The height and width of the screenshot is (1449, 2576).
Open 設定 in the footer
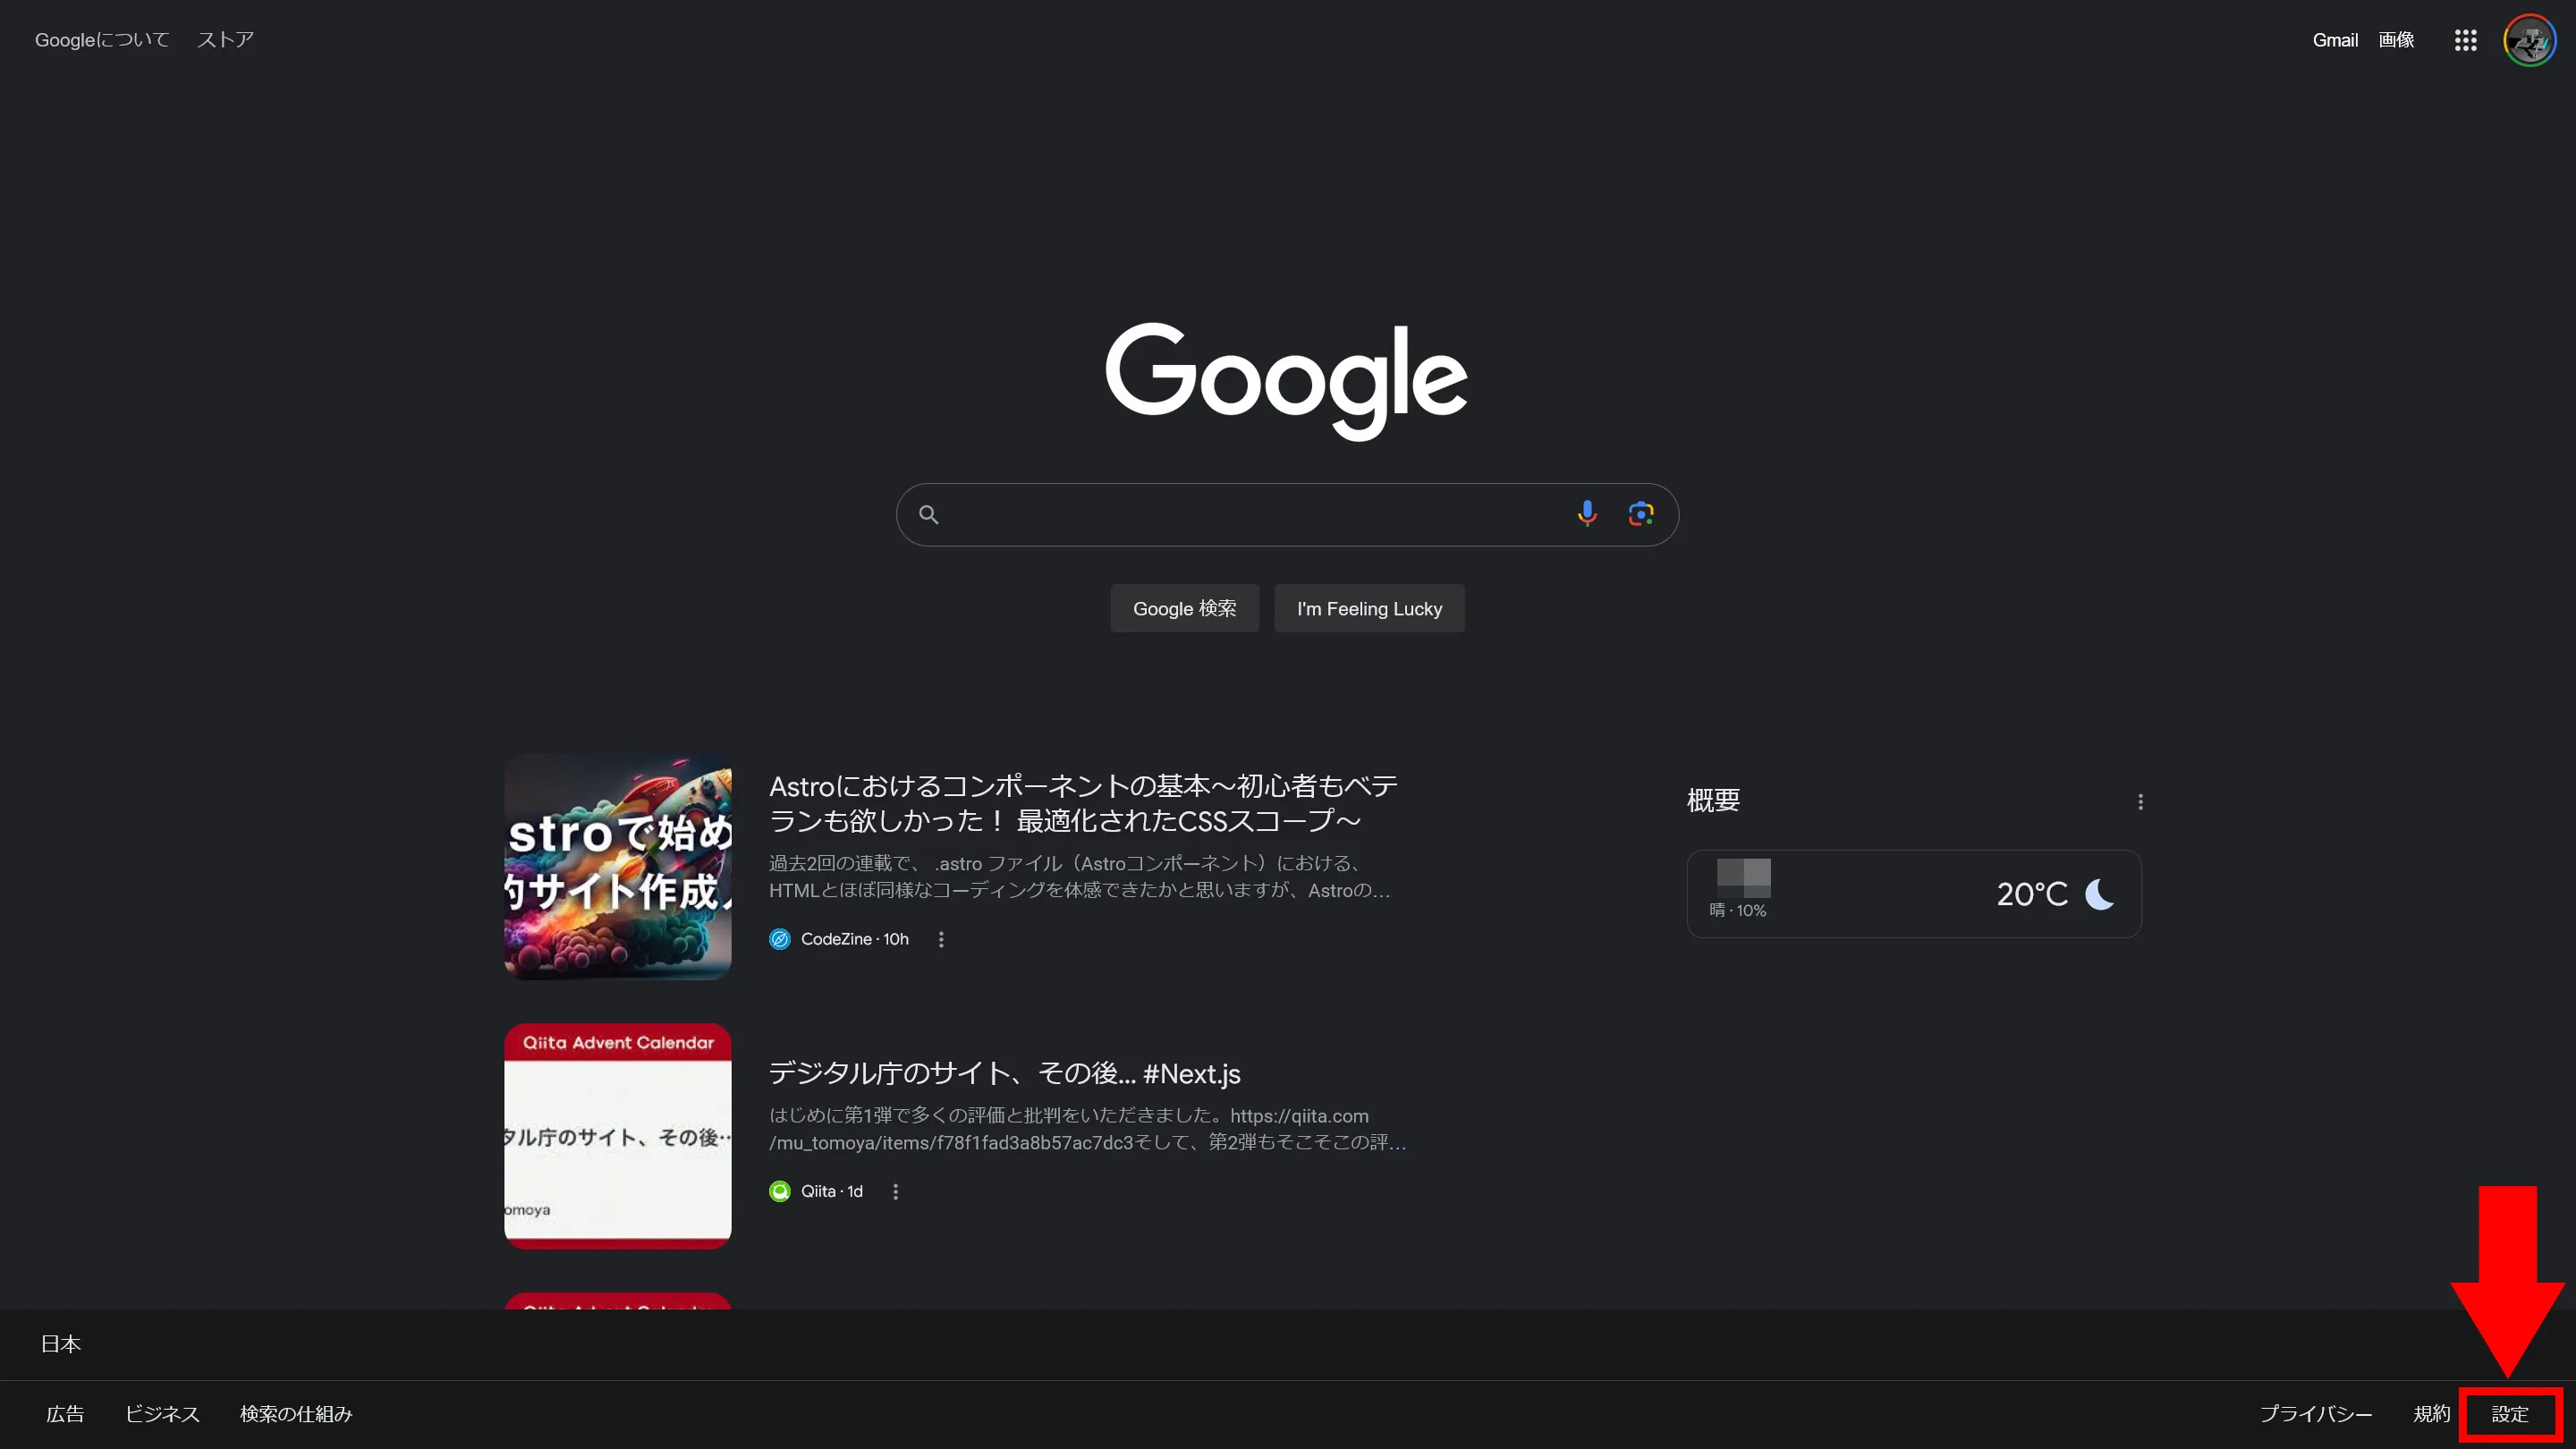[2509, 1414]
